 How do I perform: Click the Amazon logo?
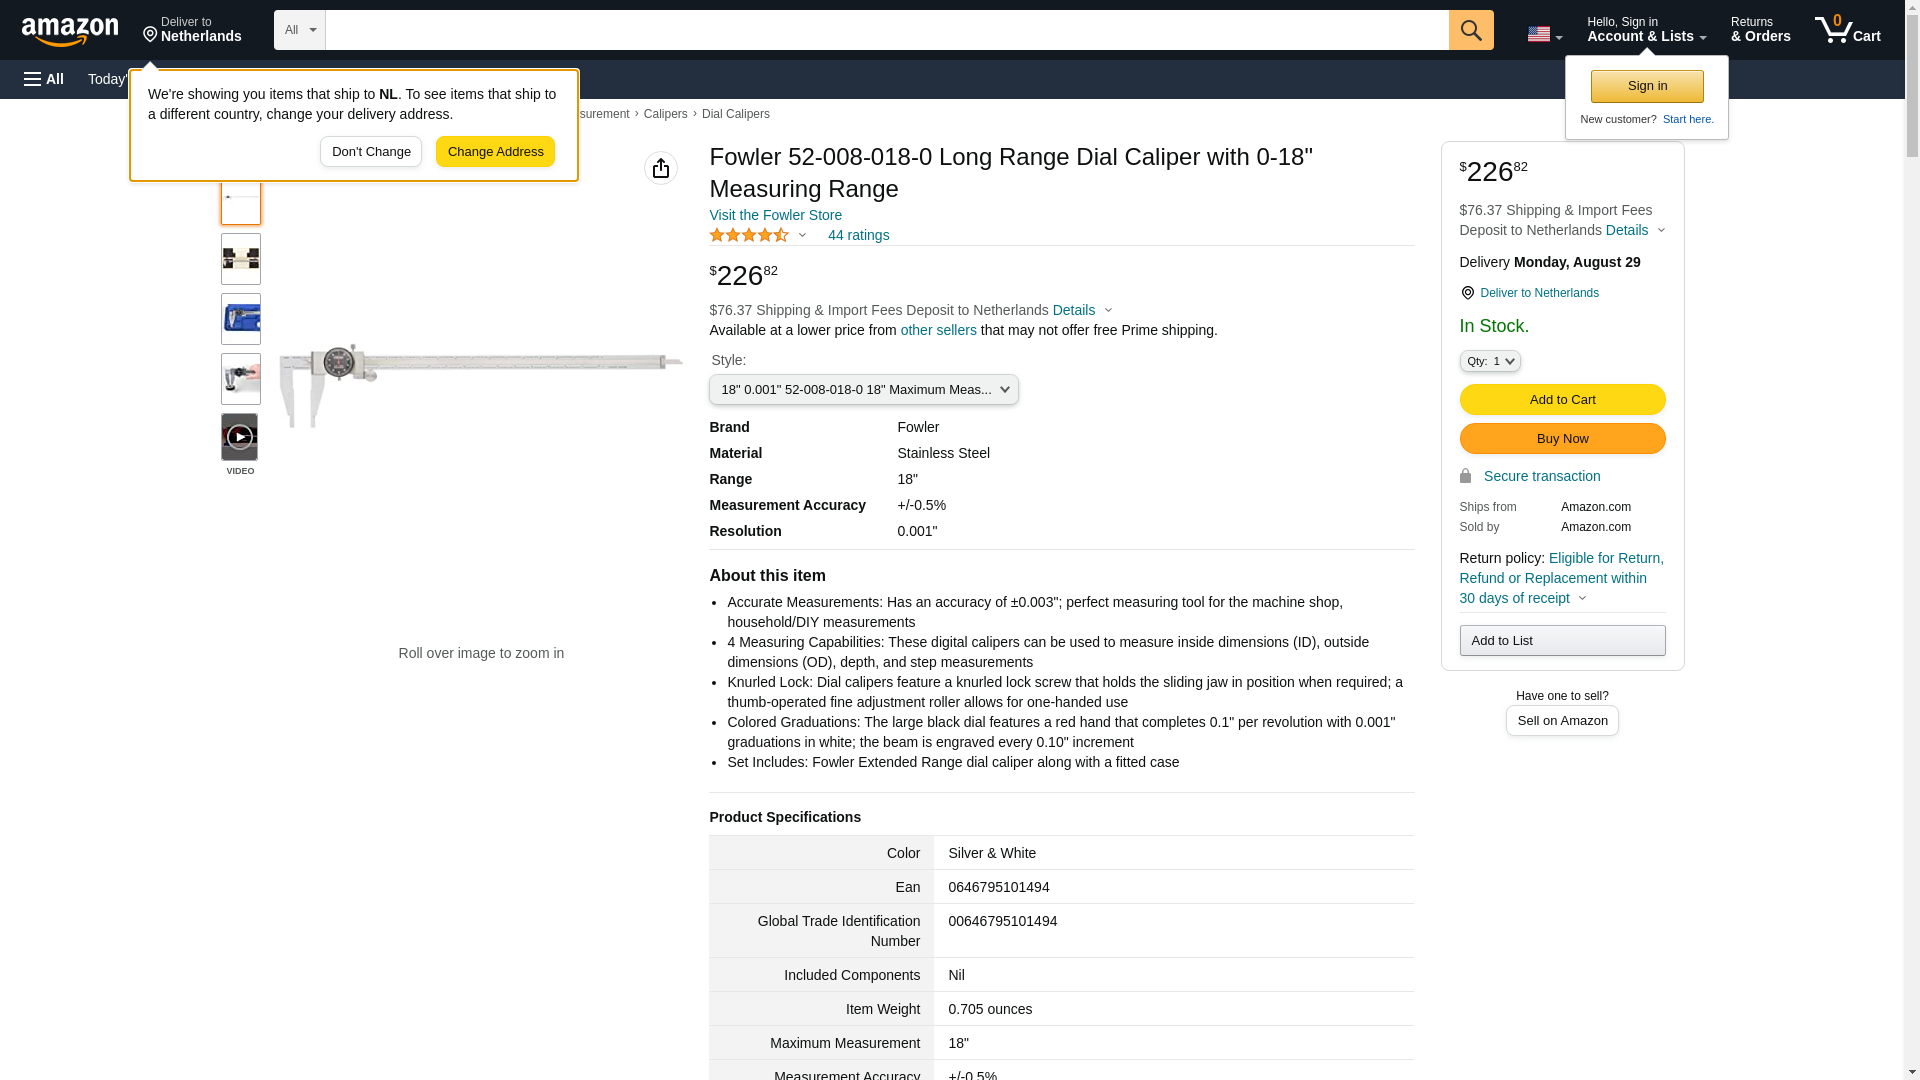coord(70,32)
